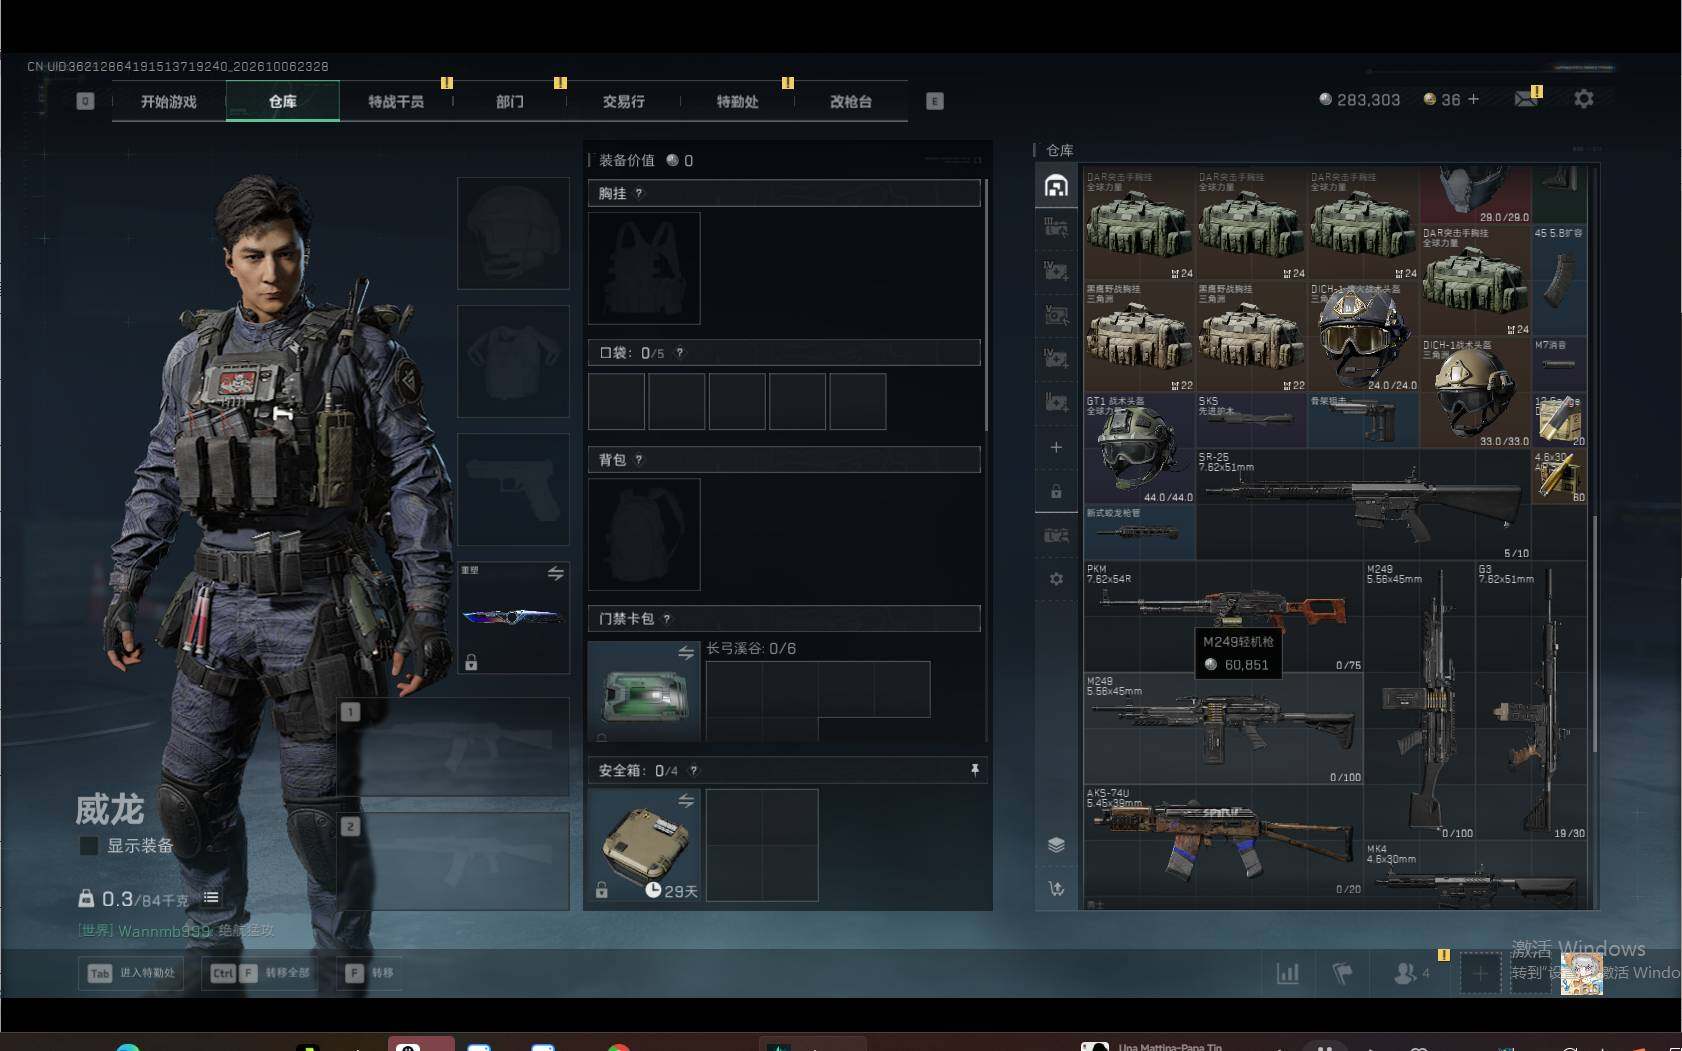
Task: Click the locked storage slot icon
Action: click(1056, 491)
